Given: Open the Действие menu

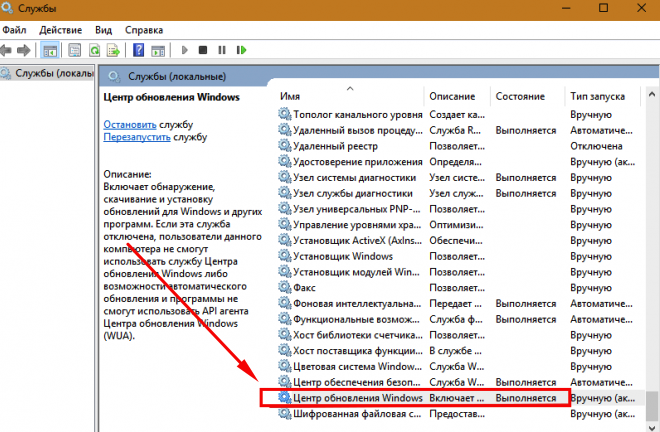Looking at the screenshot, I should tap(61, 30).
